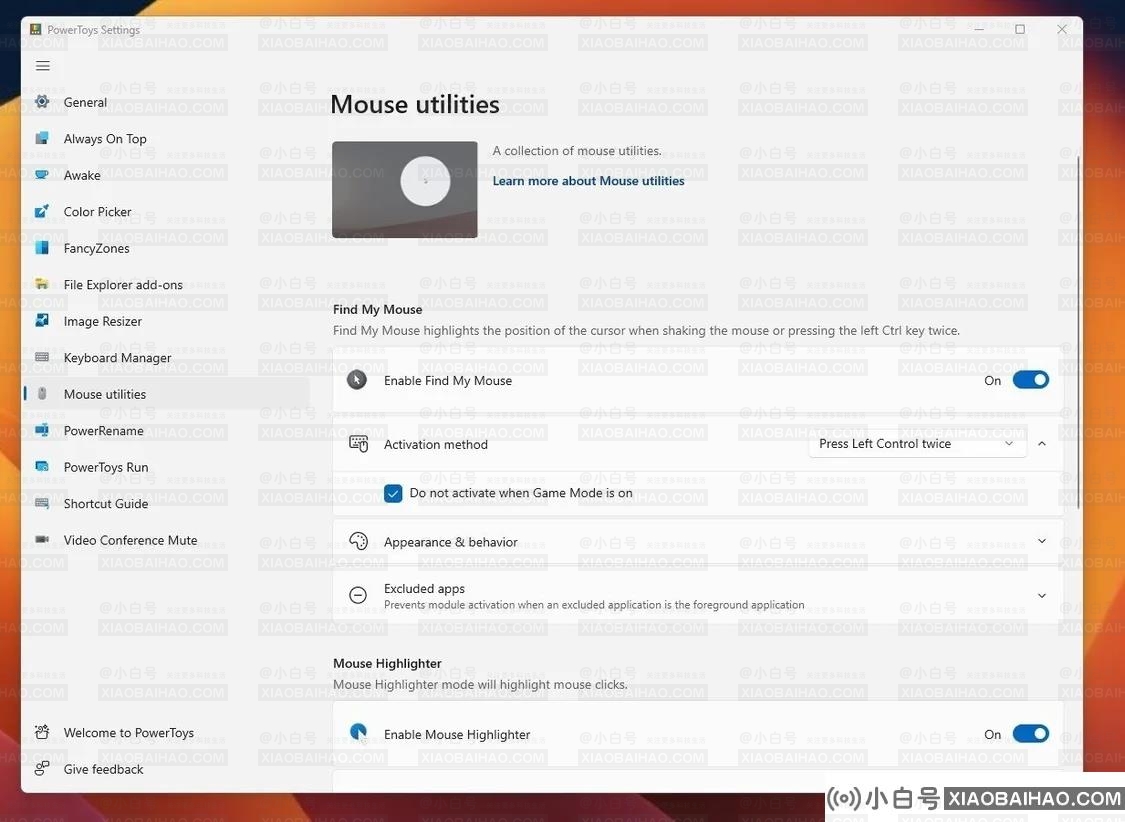The image size is (1125, 822).
Task: Open File Explorer add-ons page
Action: (166, 285)
